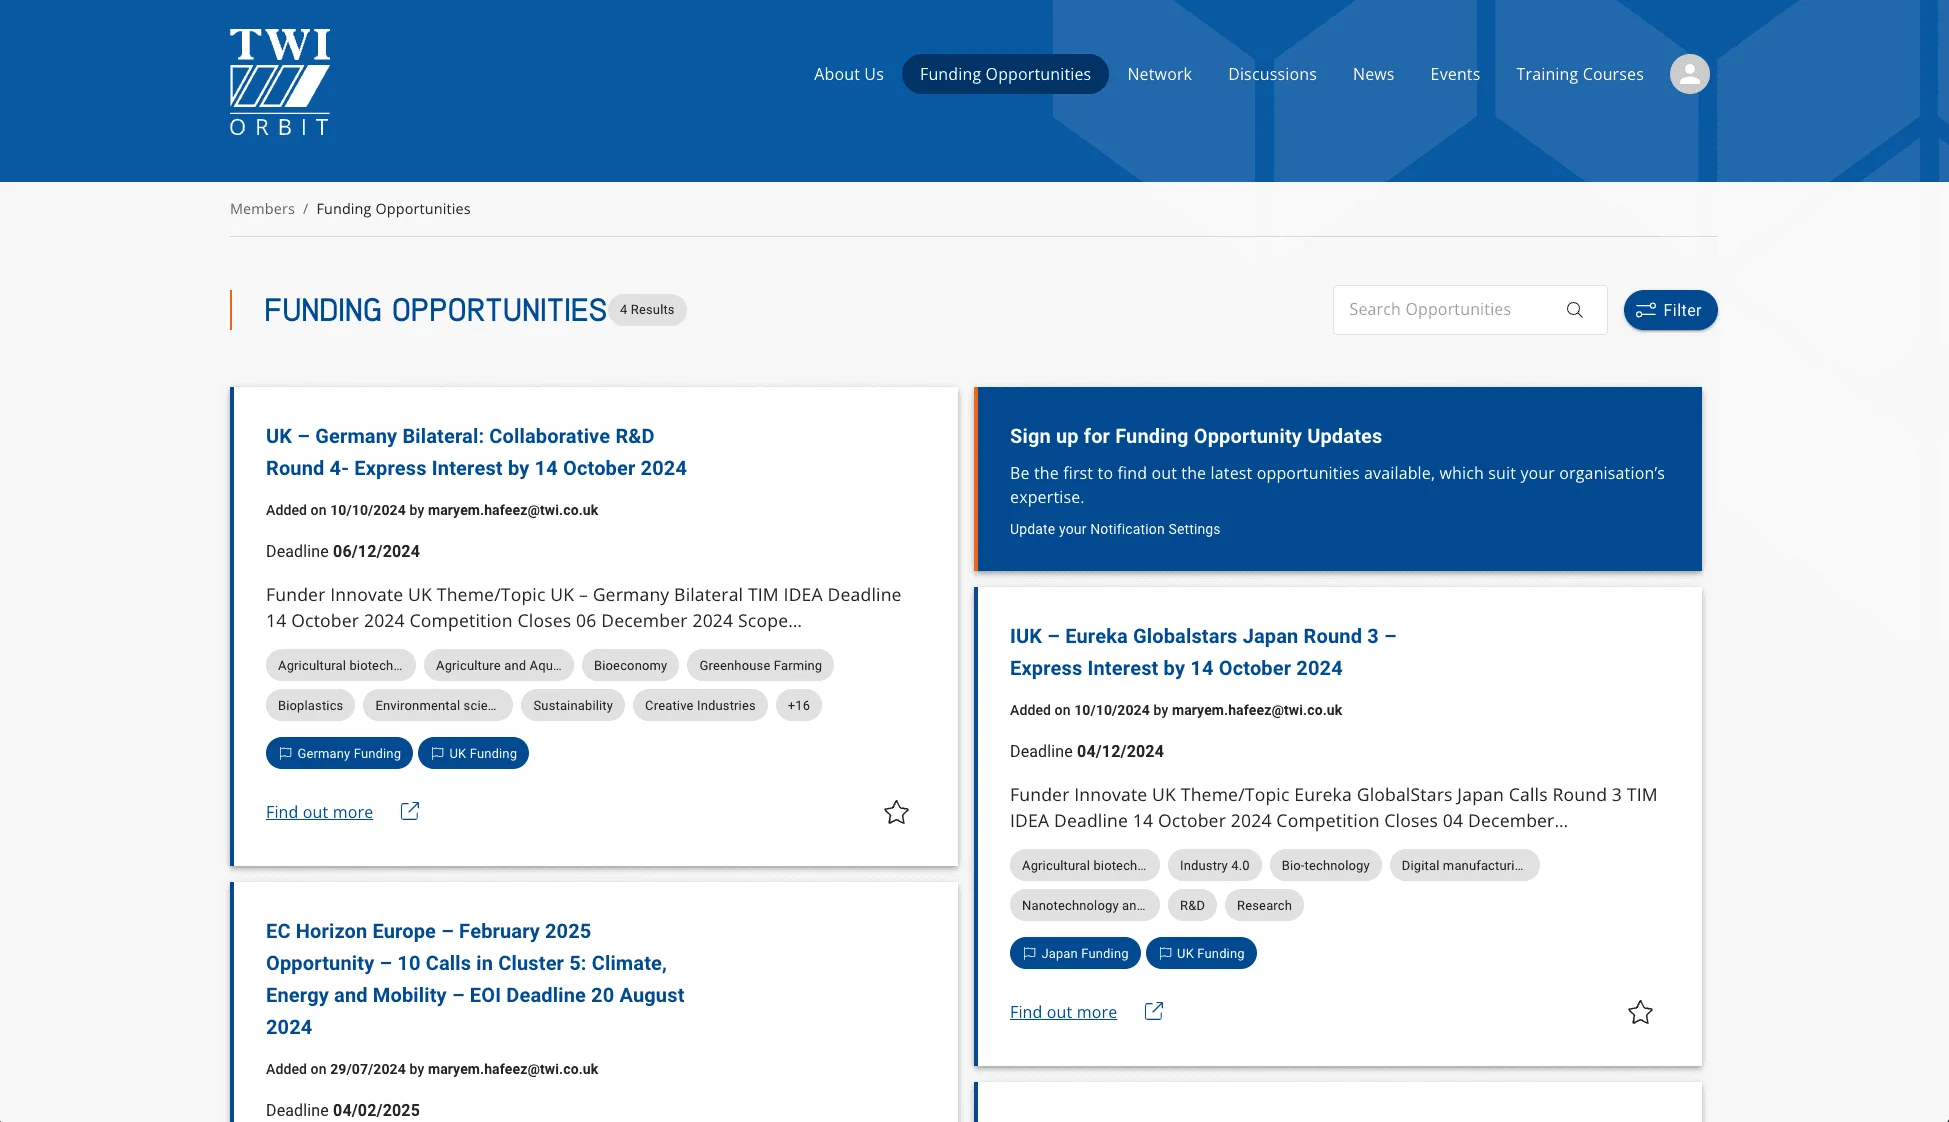
Task: Open external link icon on Eureka Japan card
Action: click(x=1154, y=1011)
